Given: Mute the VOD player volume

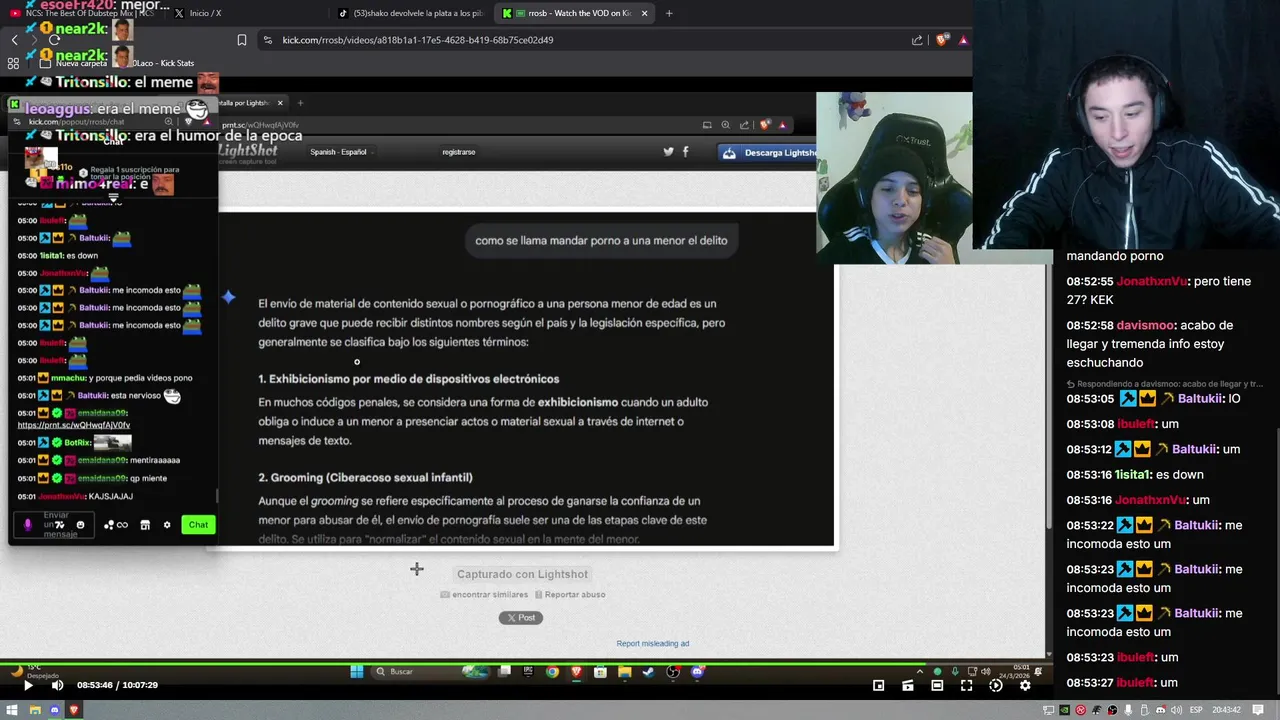Looking at the screenshot, I should pyautogui.click(x=57, y=685).
